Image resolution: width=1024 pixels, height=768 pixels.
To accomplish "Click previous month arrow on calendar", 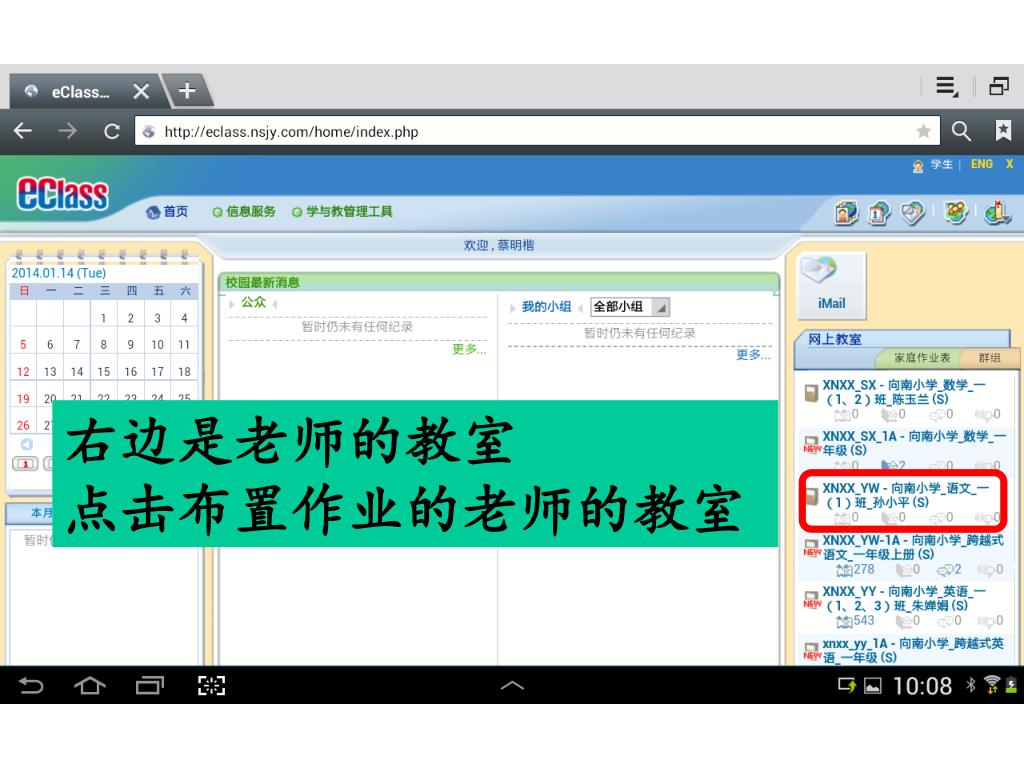I will pos(26,444).
